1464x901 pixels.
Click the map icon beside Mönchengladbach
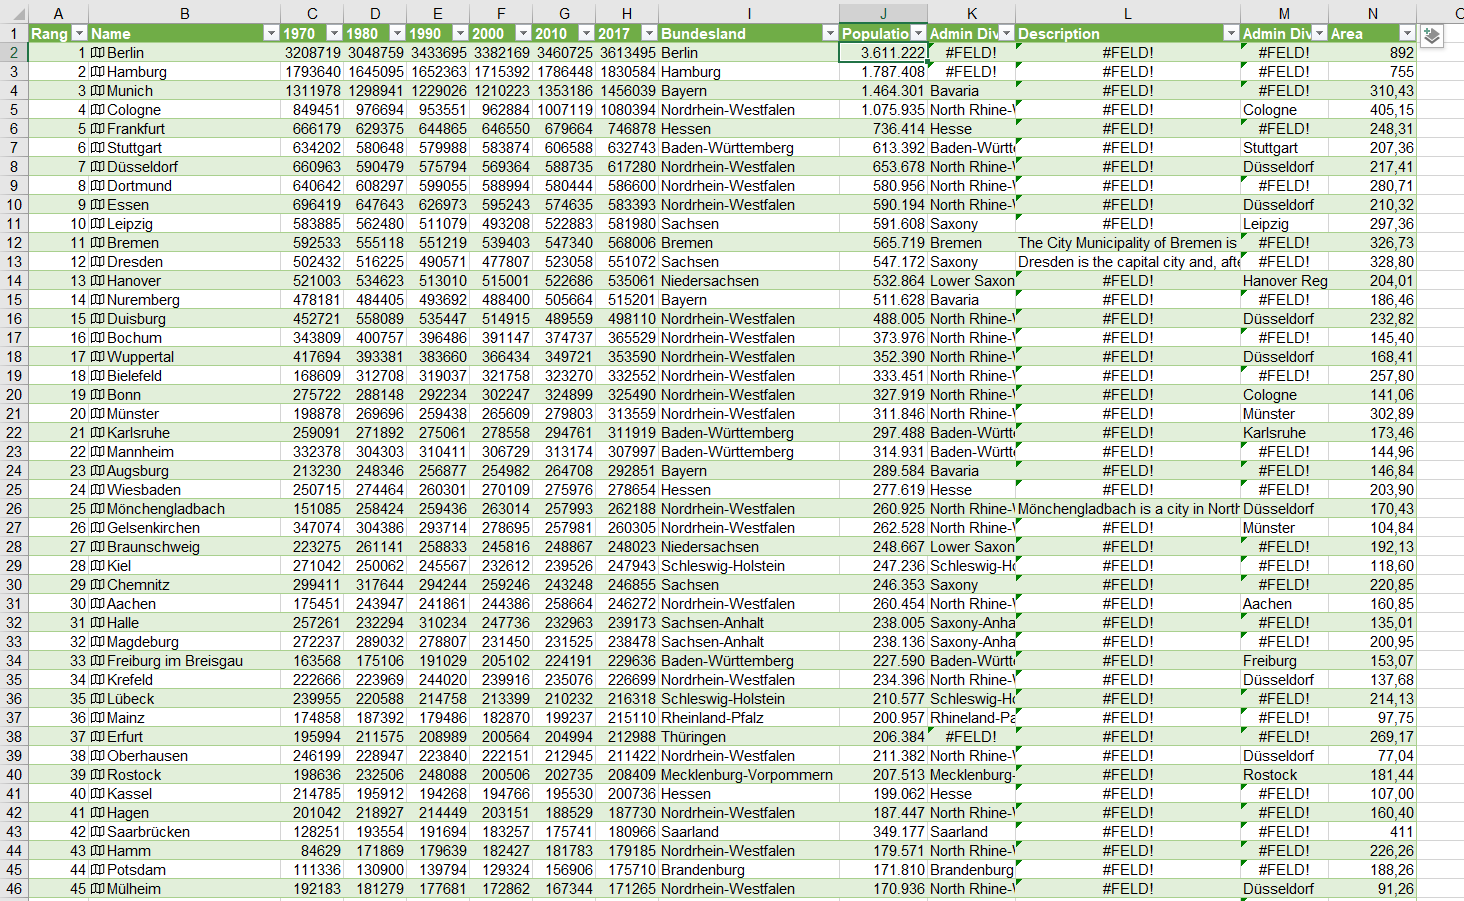[x=98, y=509]
